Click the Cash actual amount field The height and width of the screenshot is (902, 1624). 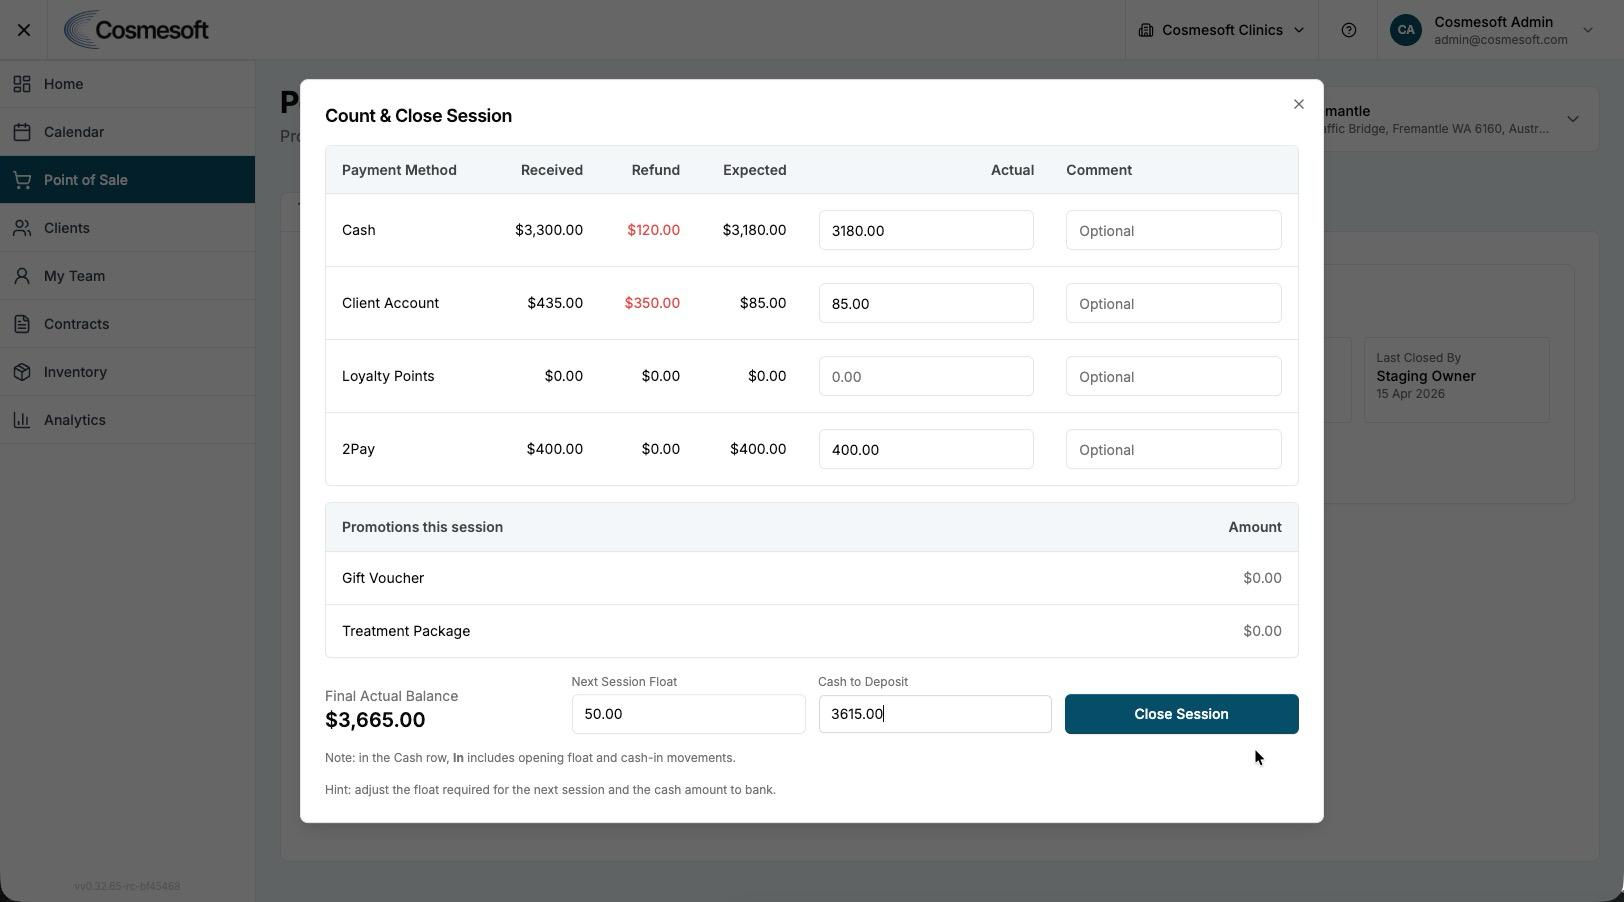click(926, 230)
